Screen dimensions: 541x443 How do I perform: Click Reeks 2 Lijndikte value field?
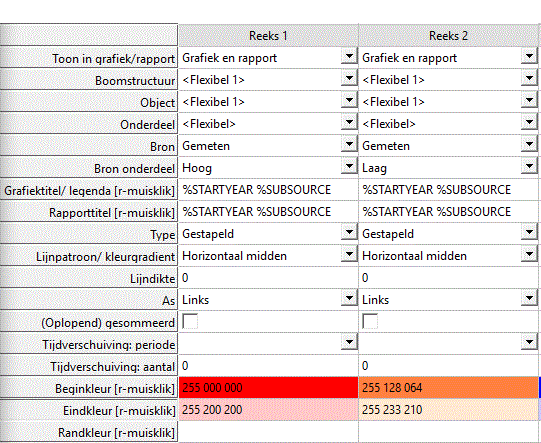click(x=449, y=277)
